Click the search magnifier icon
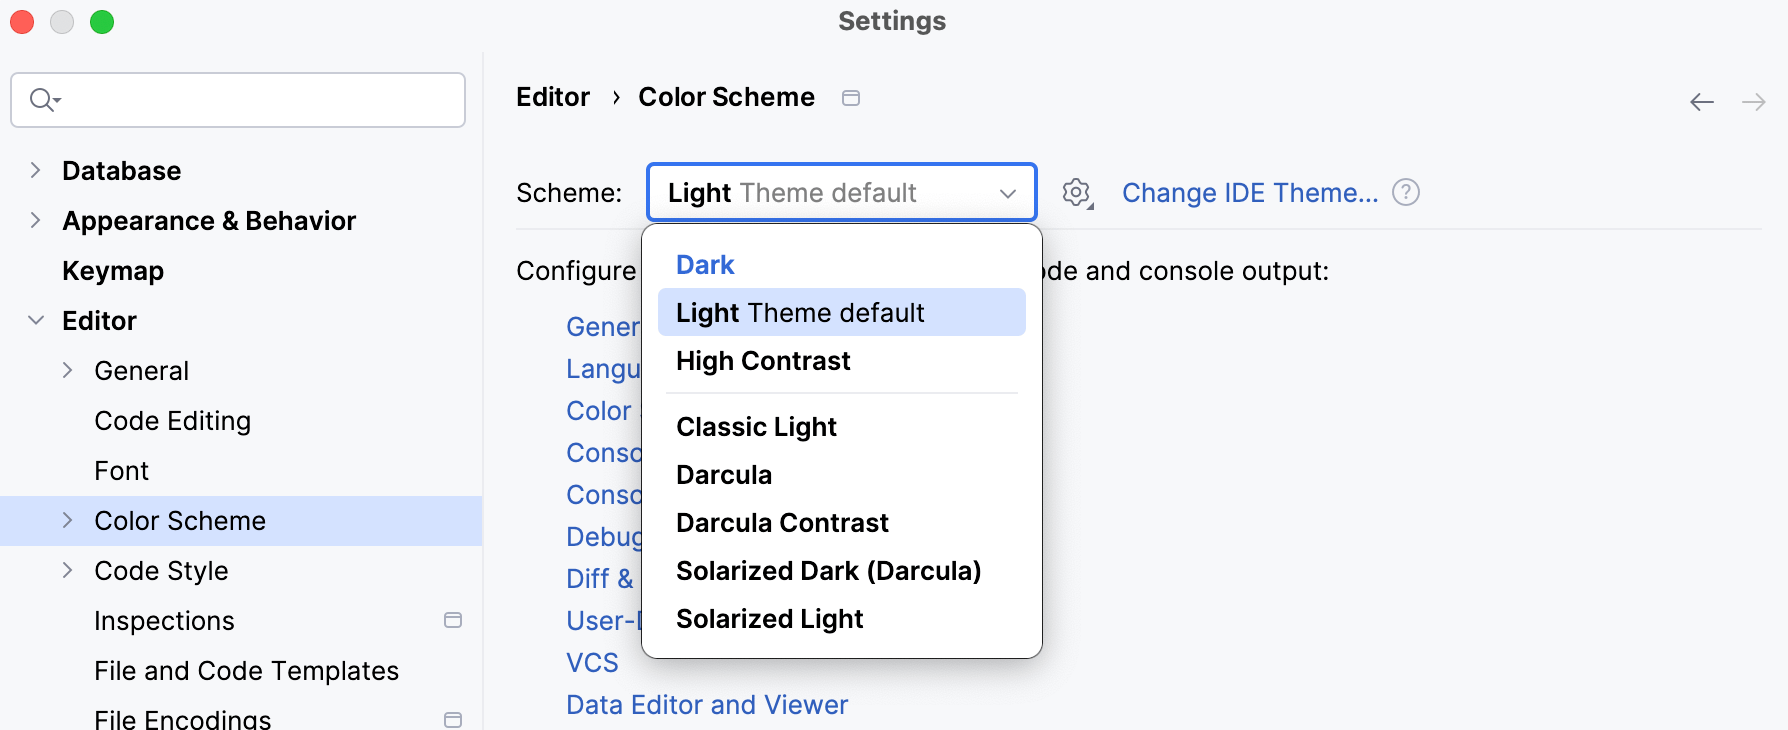The width and height of the screenshot is (1788, 730). coord(41,100)
